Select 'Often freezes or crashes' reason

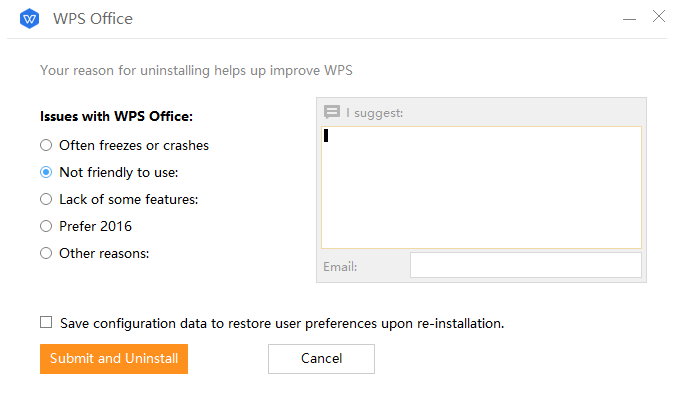[x=46, y=145]
